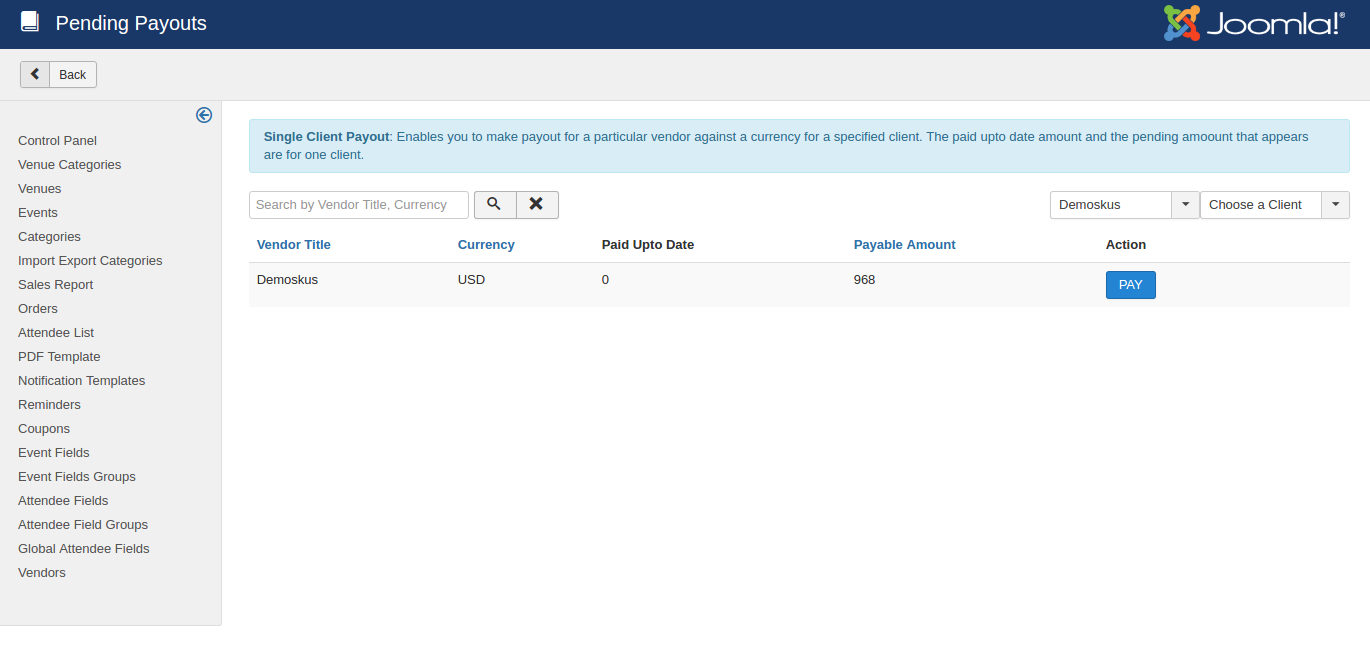The image size is (1370, 646).
Task: Click the Joomla logo
Action: point(1254,24)
